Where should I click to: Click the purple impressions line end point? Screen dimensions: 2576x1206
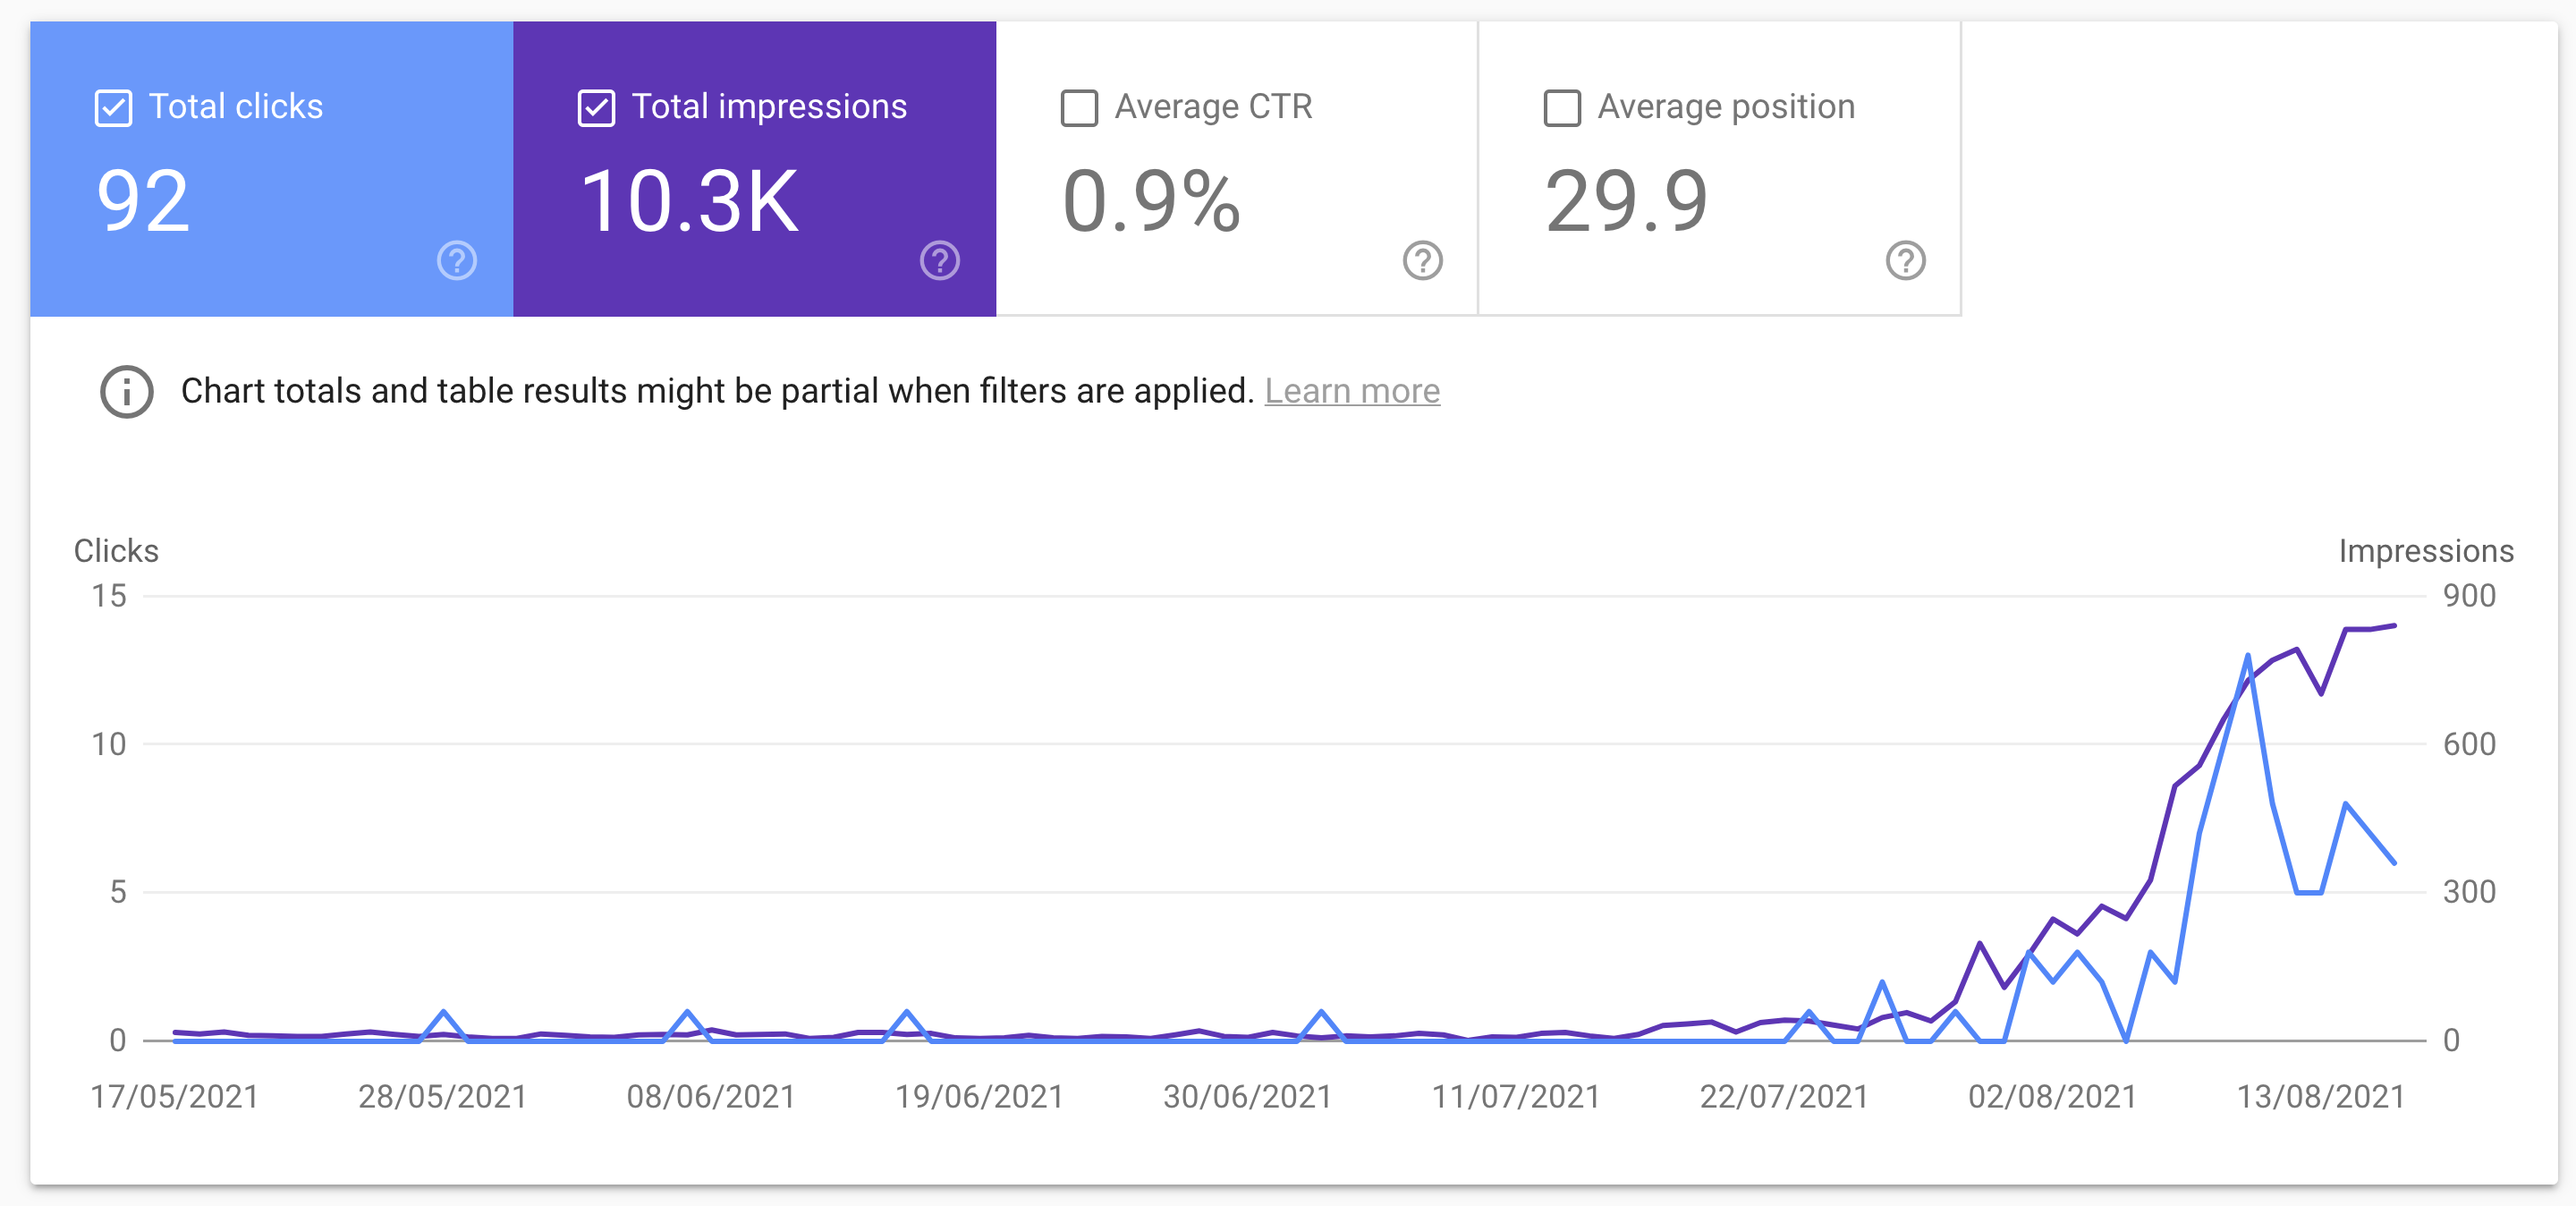2393,626
